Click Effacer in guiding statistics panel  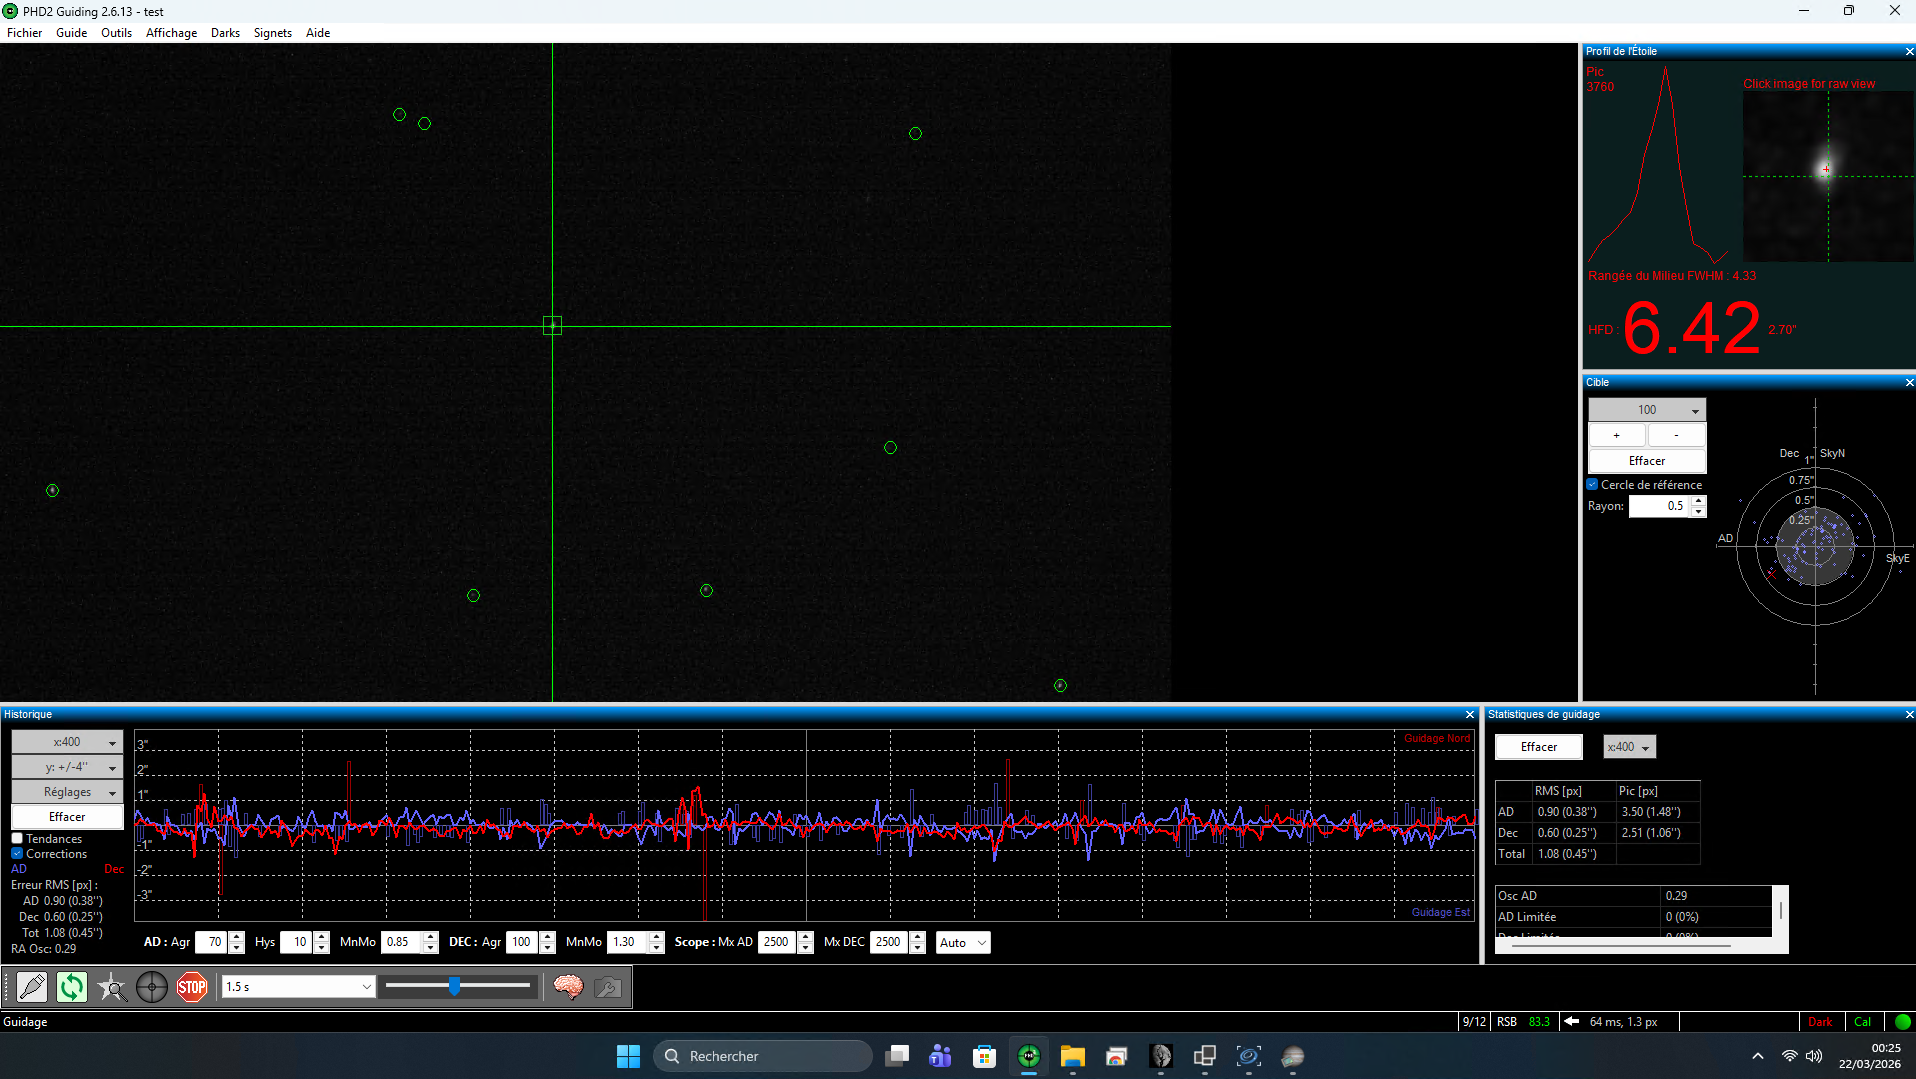click(x=1538, y=747)
